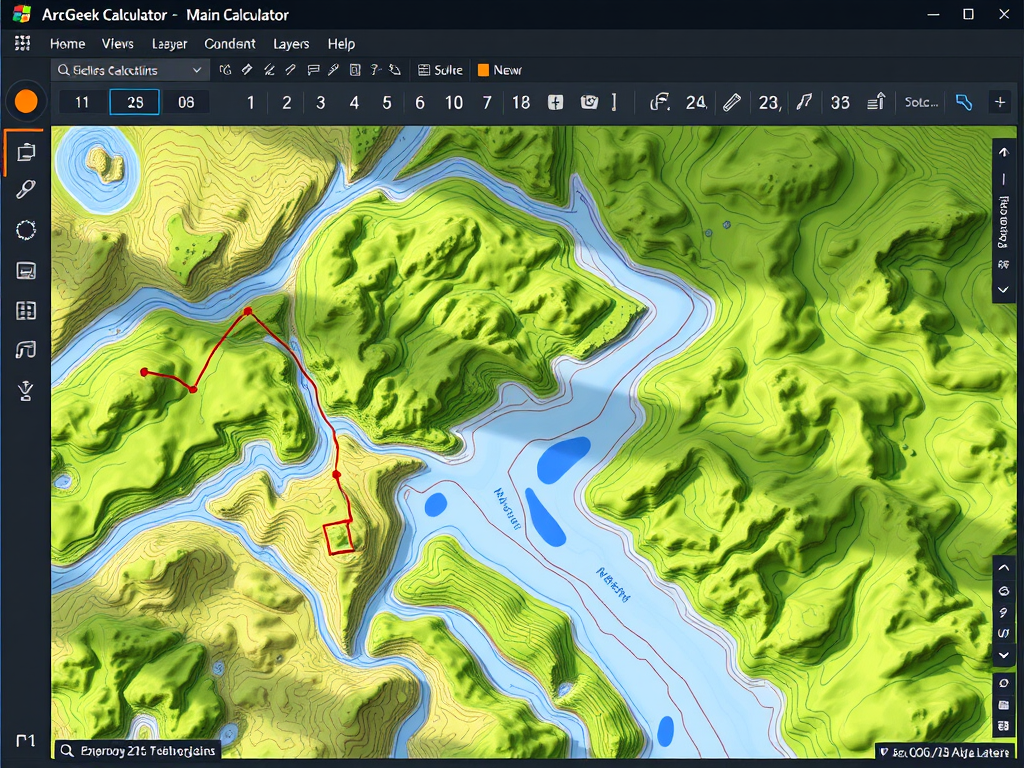The width and height of the screenshot is (1024, 768).
Task: Toggle the orange New indicator in the toolbar
Action: tap(500, 70)
